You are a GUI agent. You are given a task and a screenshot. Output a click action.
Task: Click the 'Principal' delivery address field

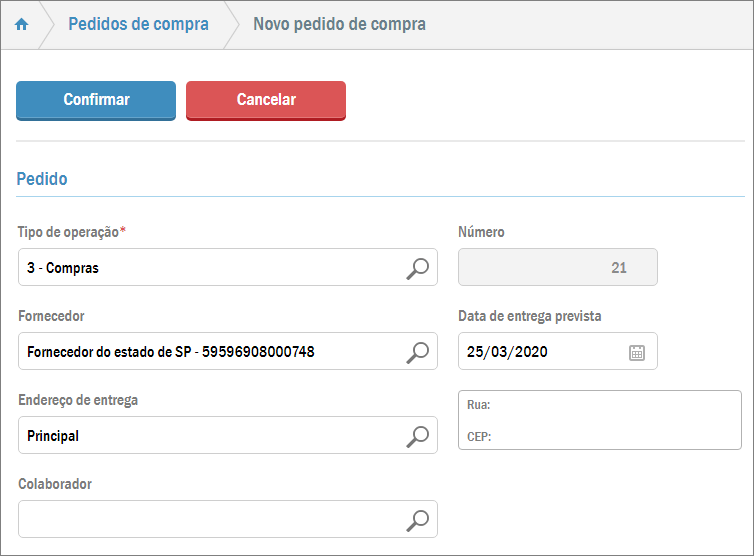(x=210, y=436)
